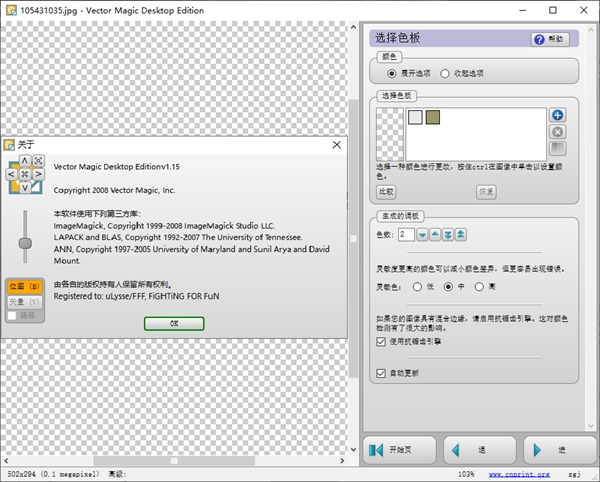Click the Vector Magic title bar app icon
Image resolution: width=600 pixels, height=482 pixels.
click(11, 10)
